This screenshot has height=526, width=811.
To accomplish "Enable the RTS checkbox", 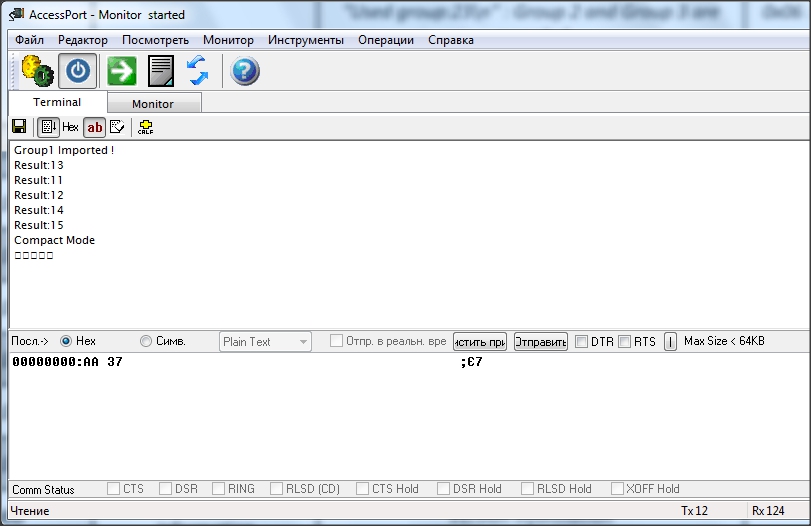I will 624,342.
